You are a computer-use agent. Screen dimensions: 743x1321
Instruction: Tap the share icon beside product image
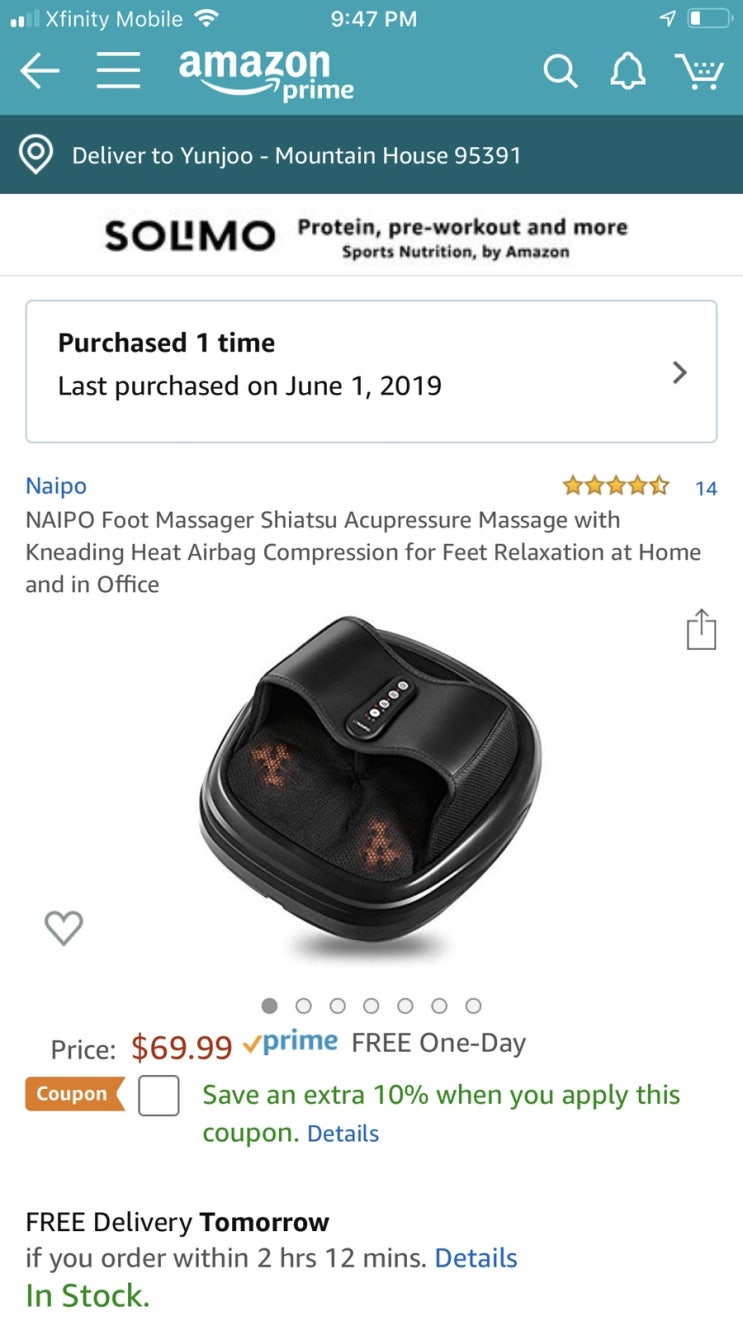[x=701, y=629]
